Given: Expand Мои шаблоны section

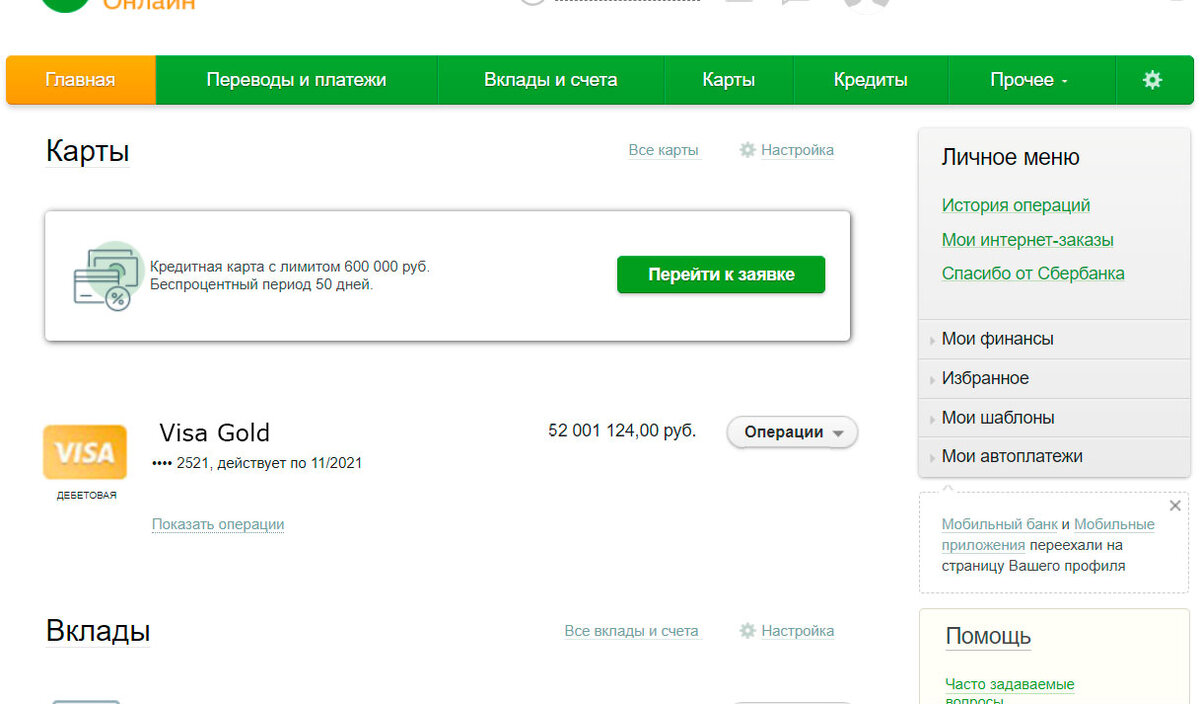Looking at the screenshot, I should (1054, 417).
